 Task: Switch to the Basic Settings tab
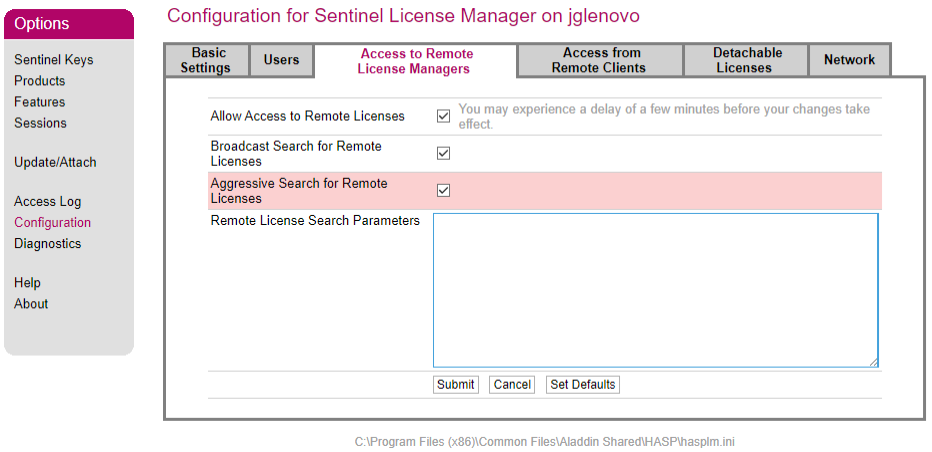pos(206,60)
